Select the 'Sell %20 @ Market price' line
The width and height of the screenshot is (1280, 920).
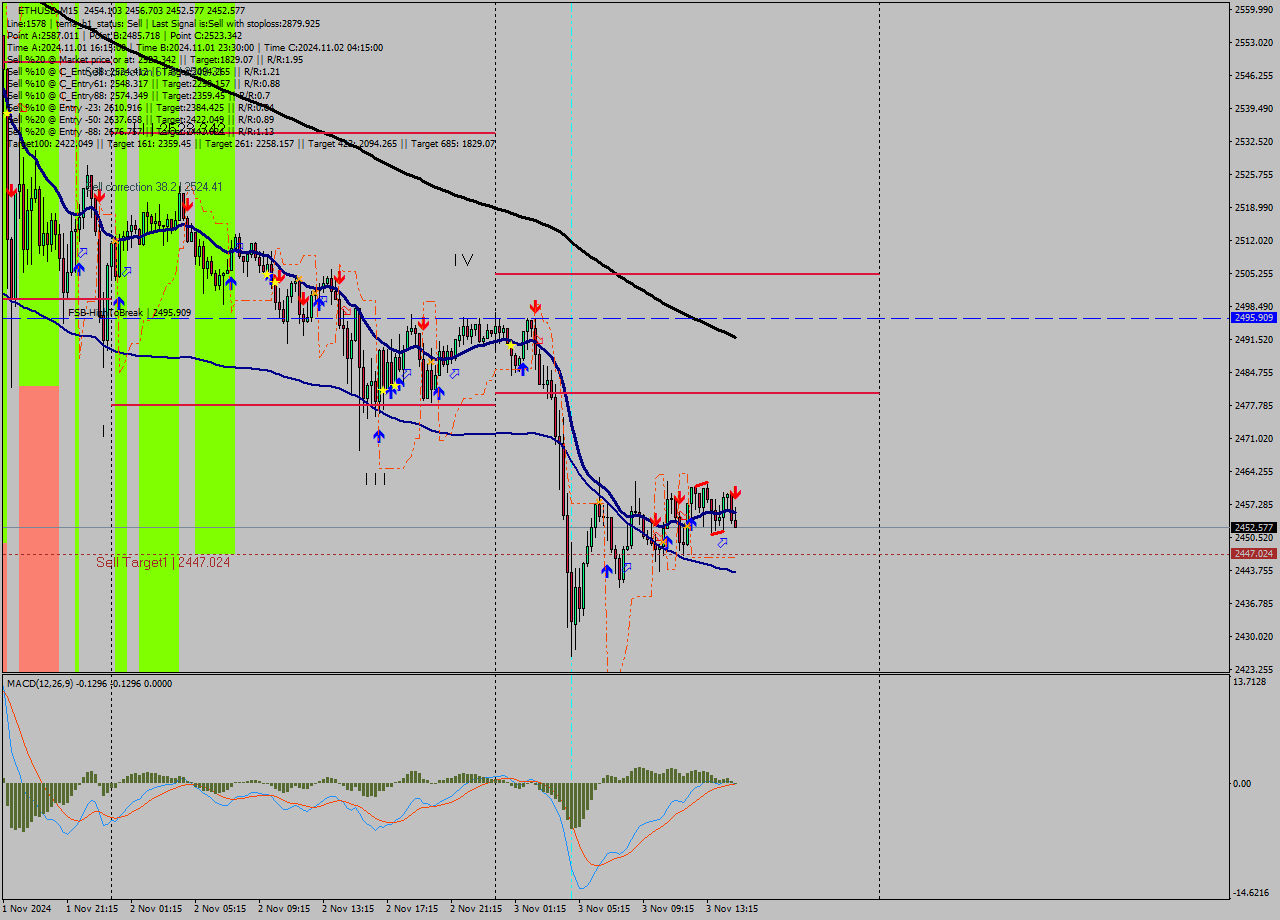coord(155,59)
